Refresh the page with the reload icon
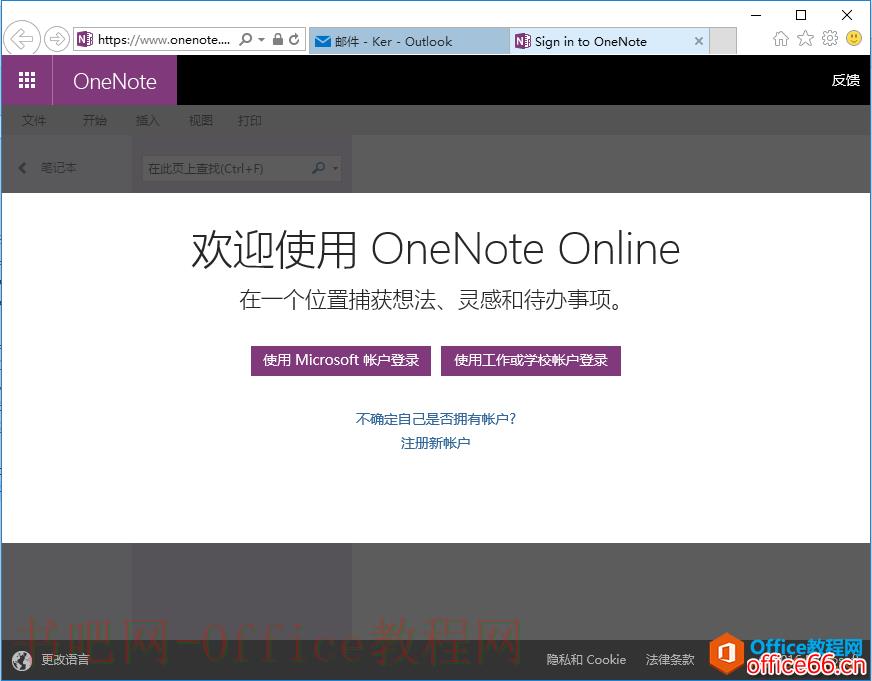 (294, 39)
